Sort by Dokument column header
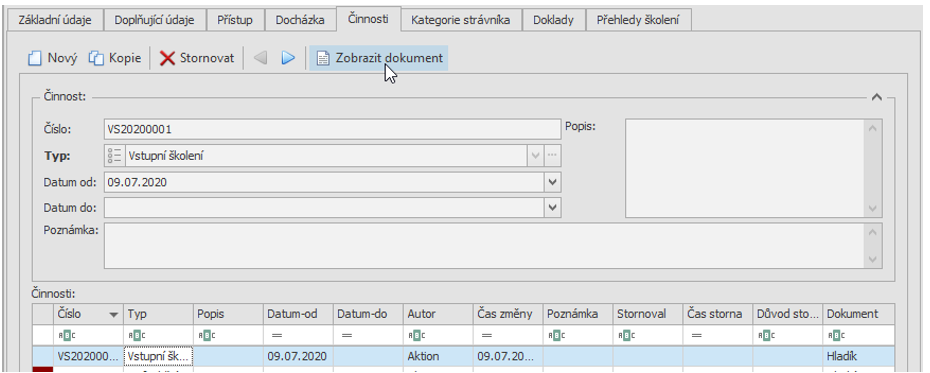The width and height of the screenshot is (930, 373). (x=858, y=314)
